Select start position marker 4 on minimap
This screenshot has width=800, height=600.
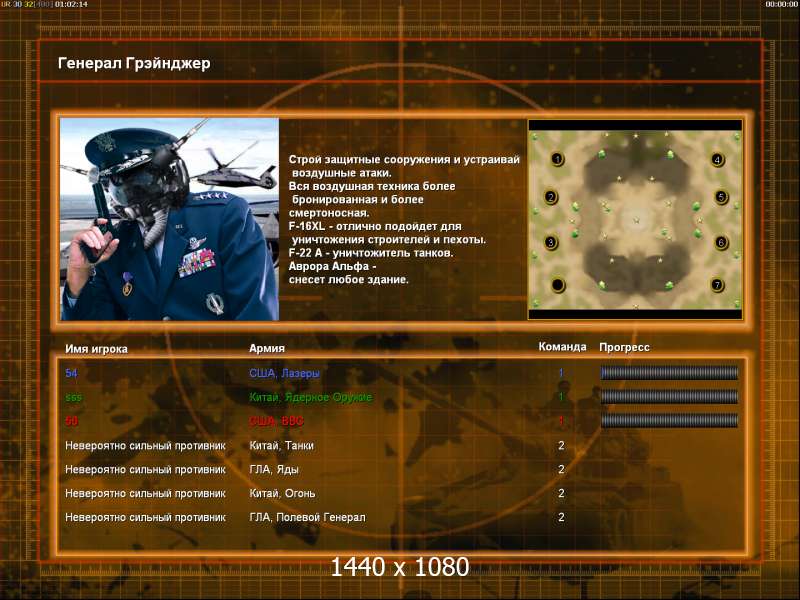717,160
